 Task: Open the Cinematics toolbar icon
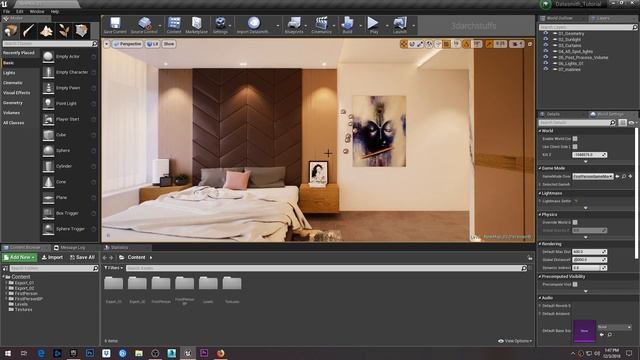322,23
